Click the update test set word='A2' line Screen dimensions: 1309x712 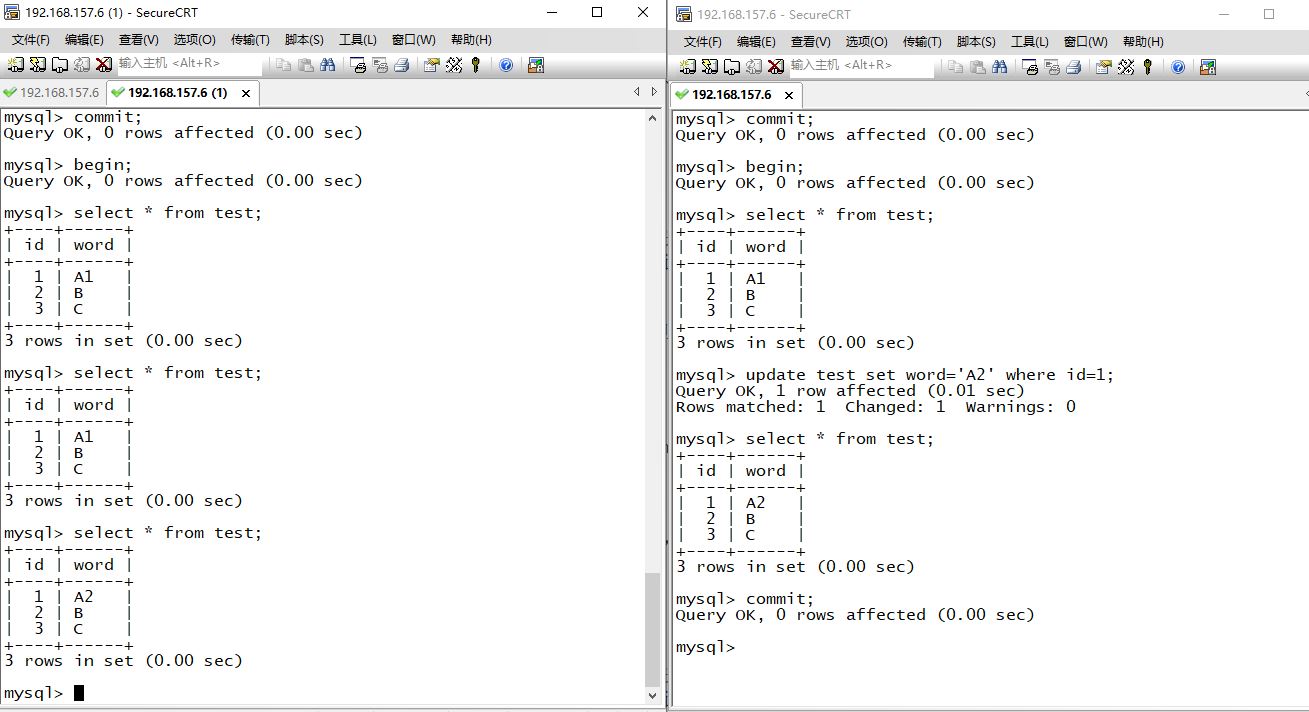coord(895,375)
